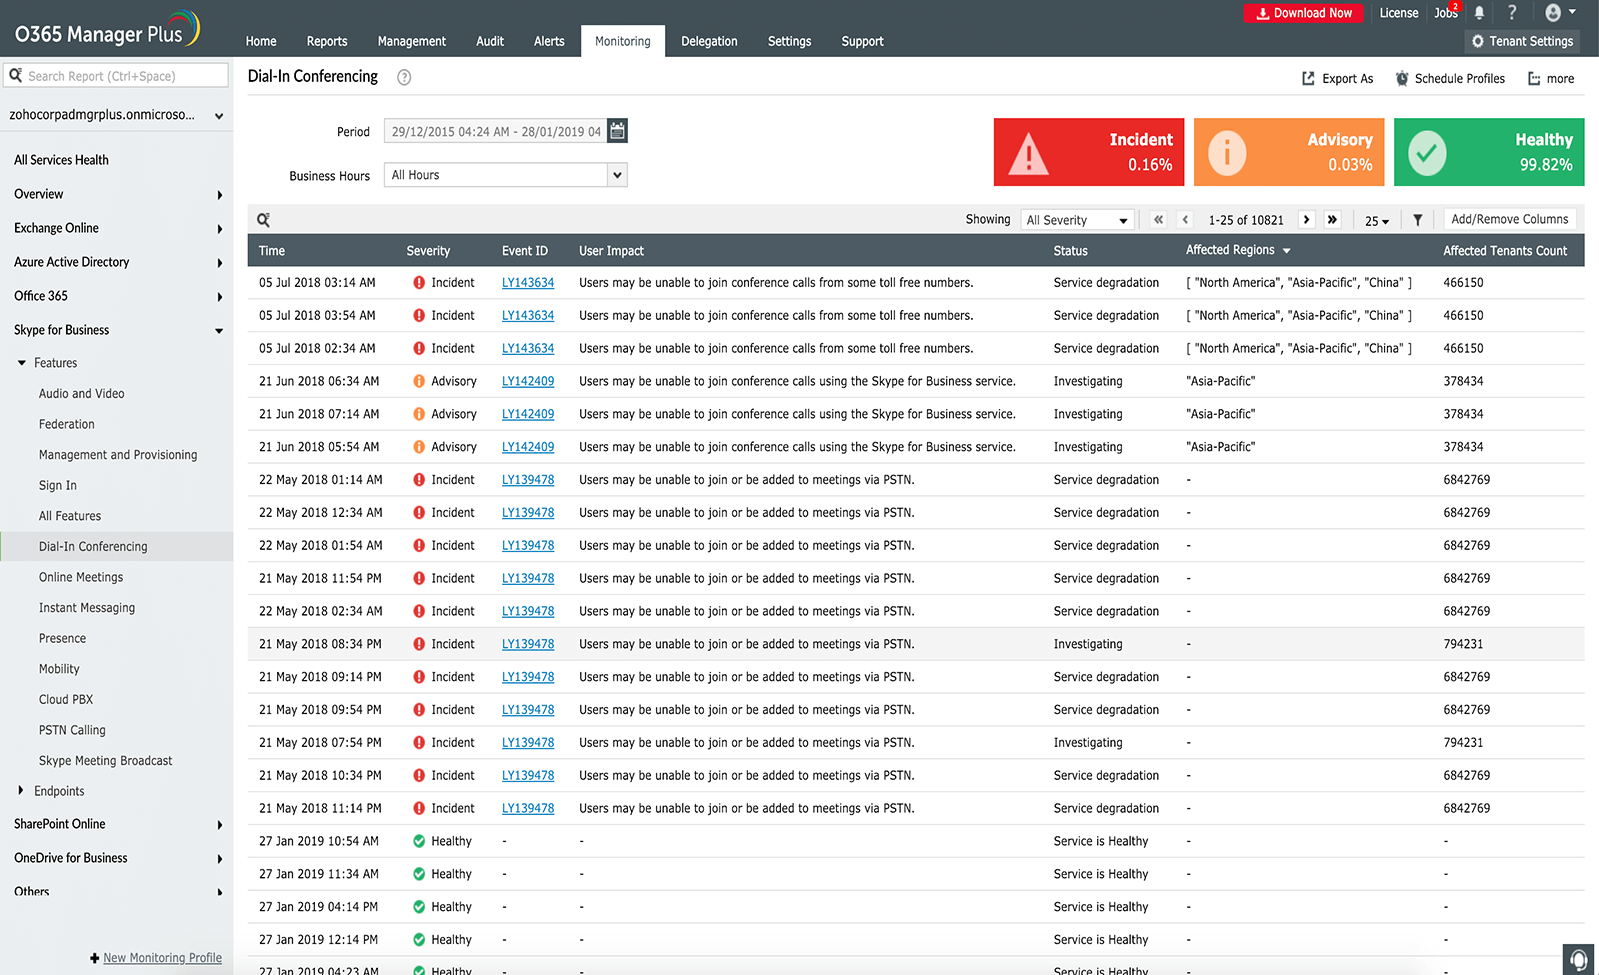Screen dimensions: 1599x975
Task: Open the notifications bell icon
Action: click(1479, 13)
